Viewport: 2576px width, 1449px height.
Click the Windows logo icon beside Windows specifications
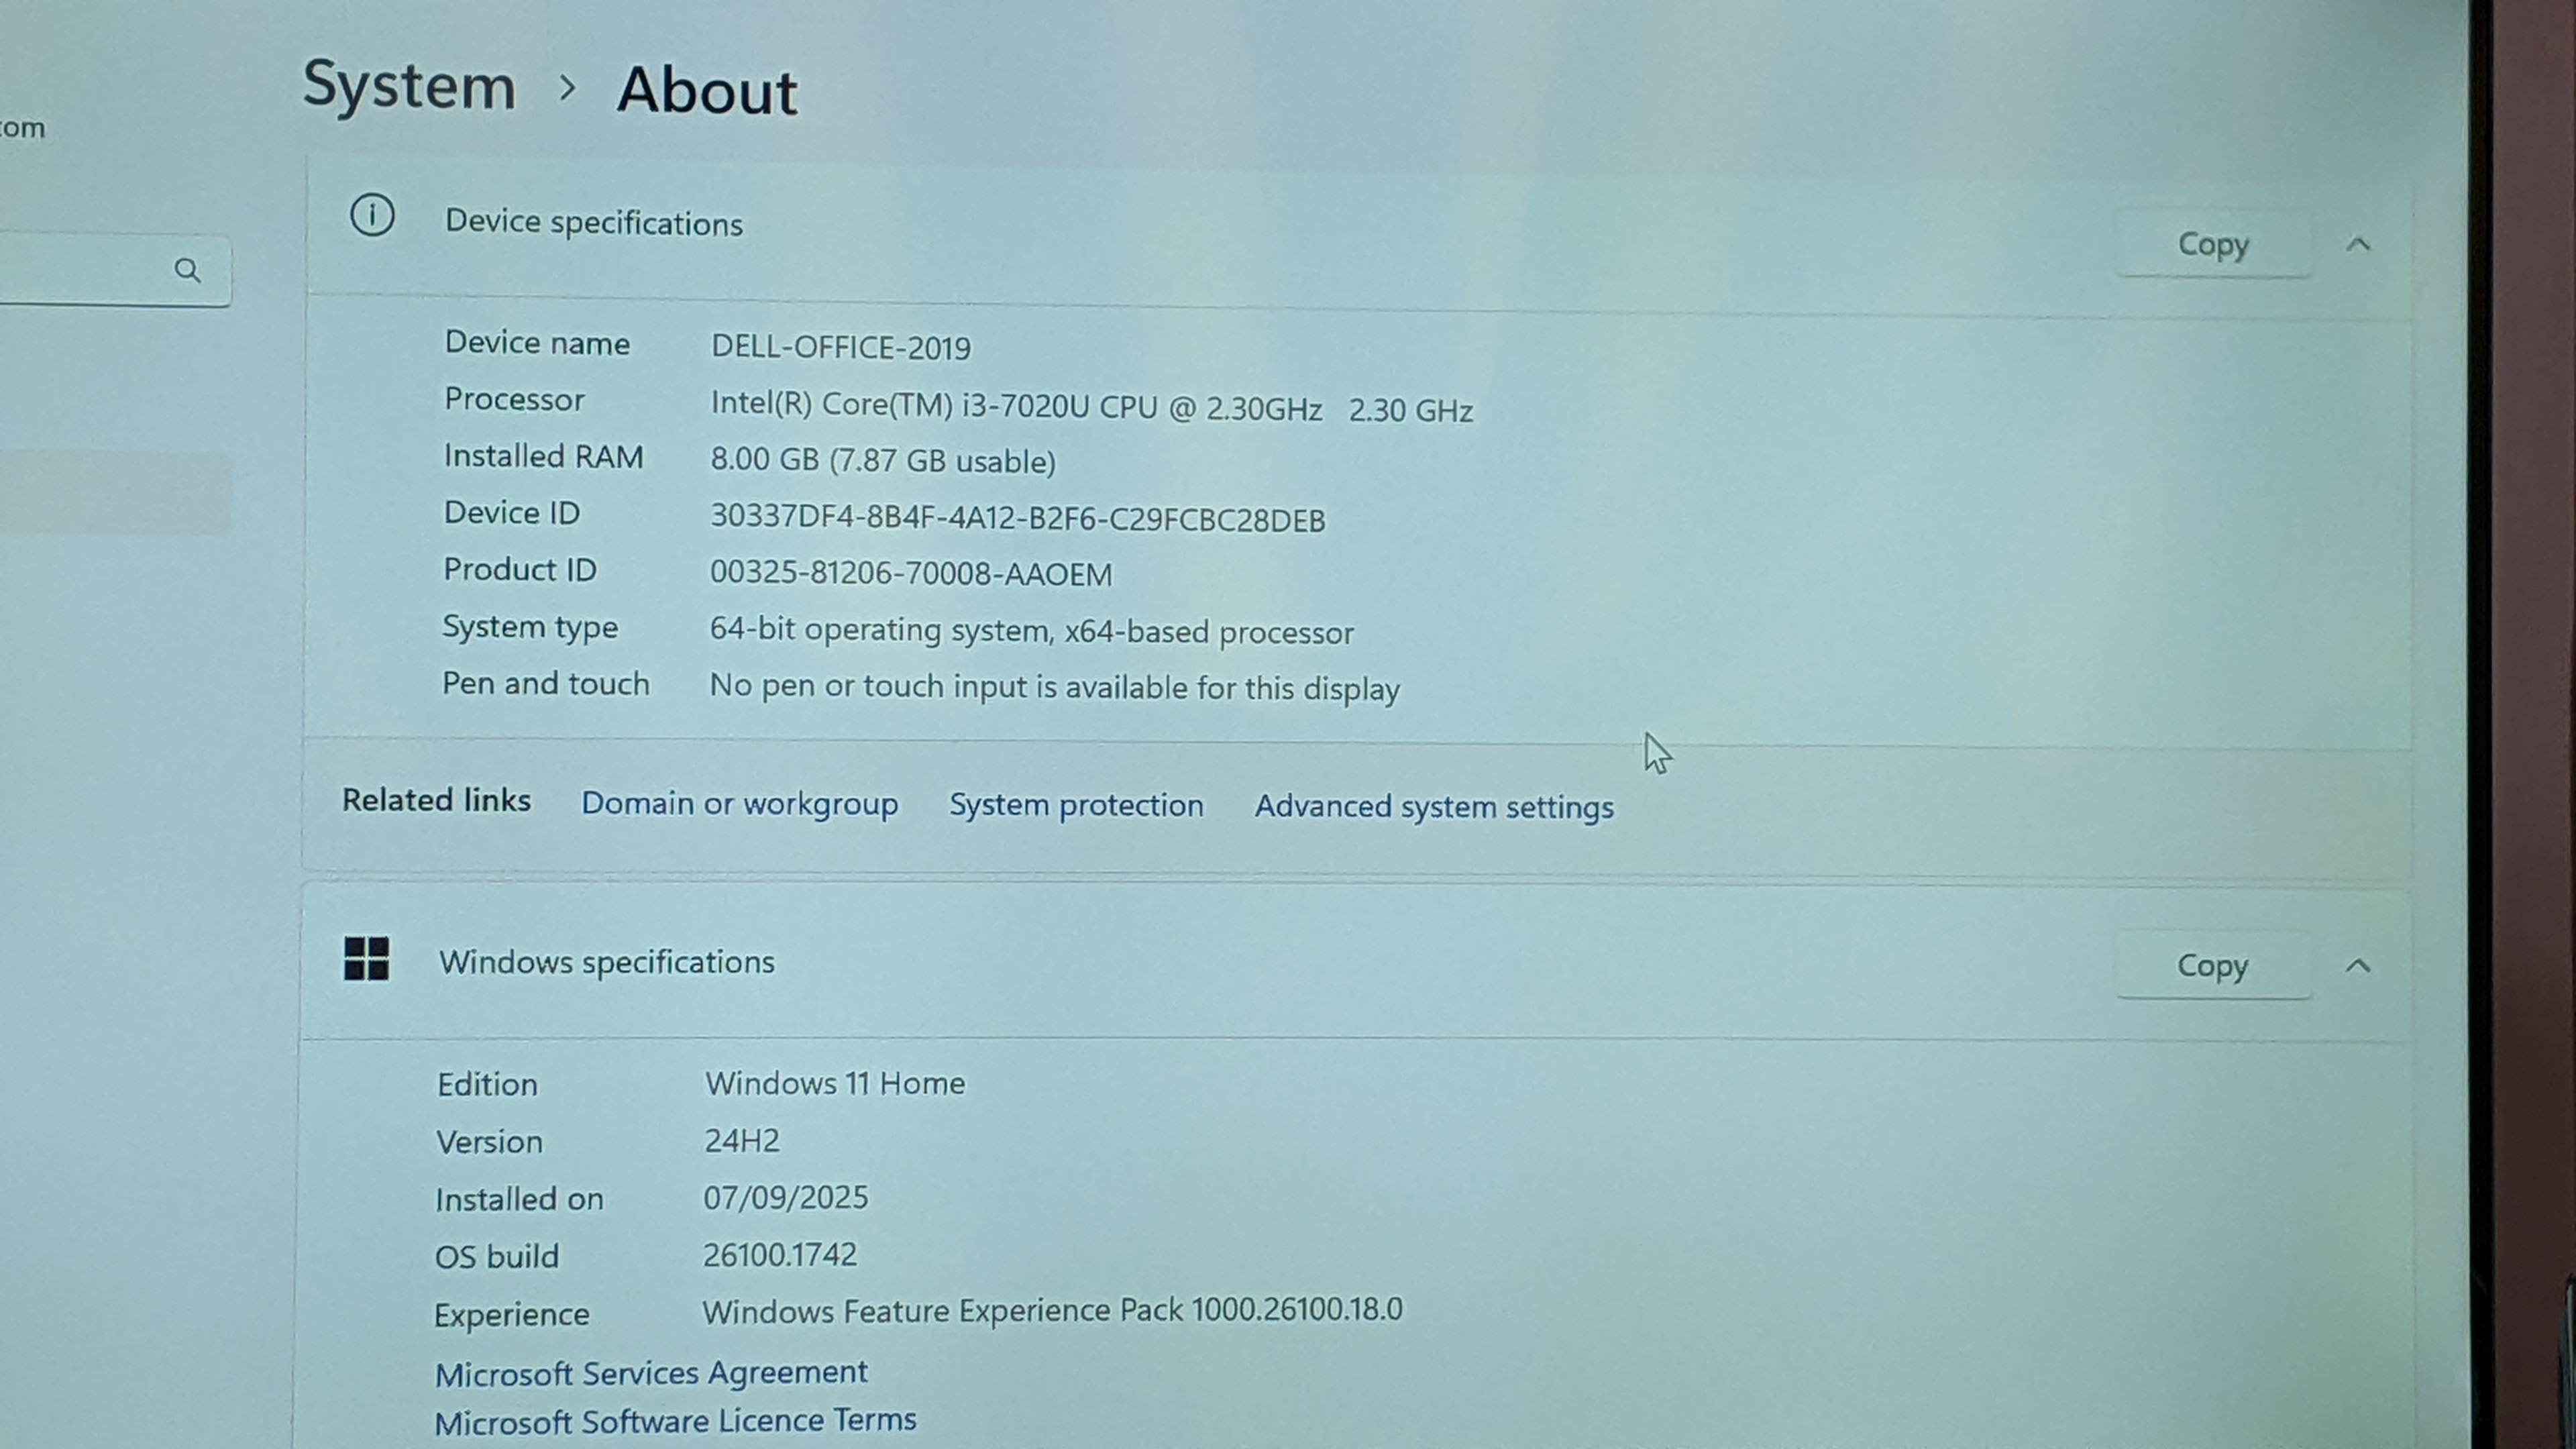pyautogui.click(x=366, y=959)
